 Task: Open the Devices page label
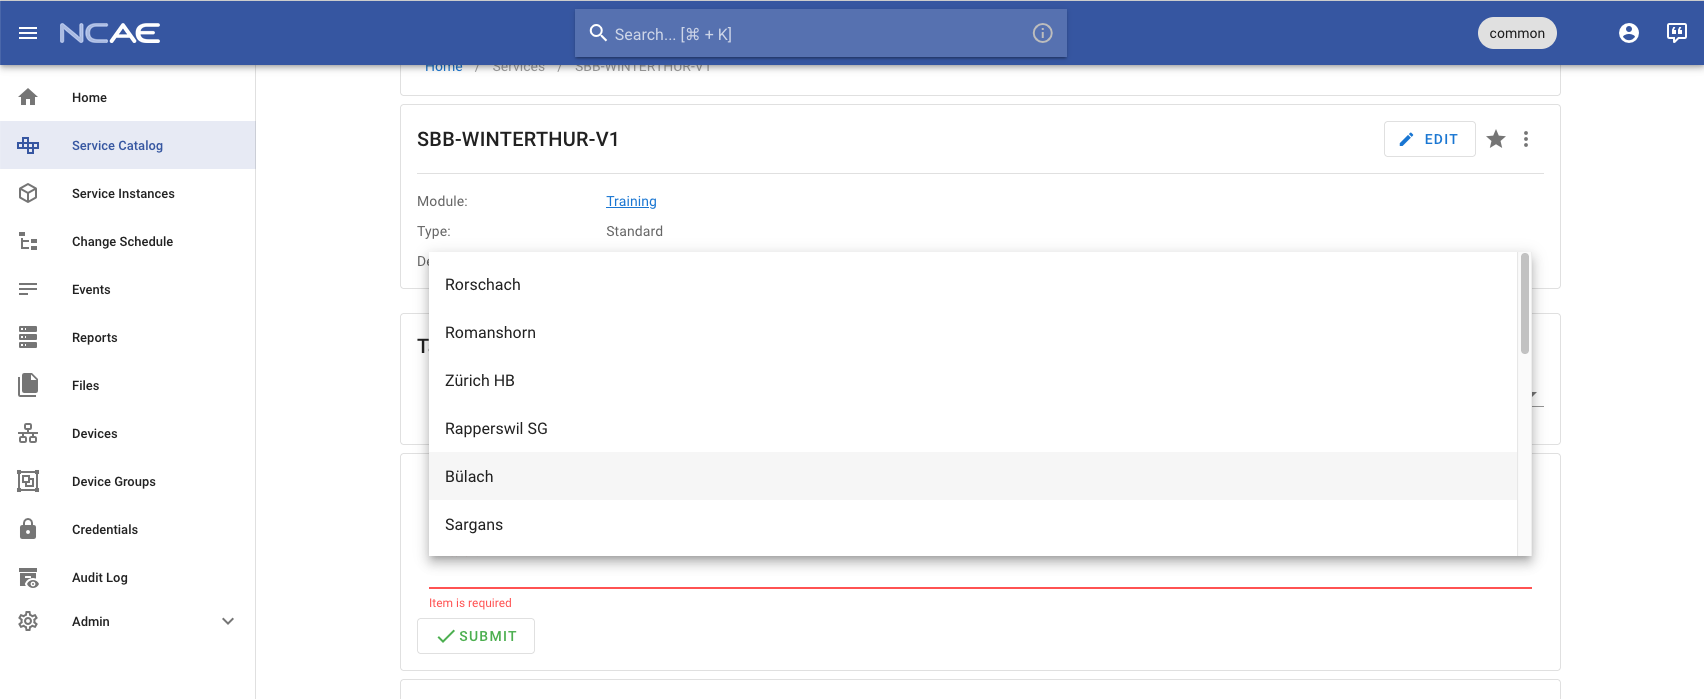[94, 433]
